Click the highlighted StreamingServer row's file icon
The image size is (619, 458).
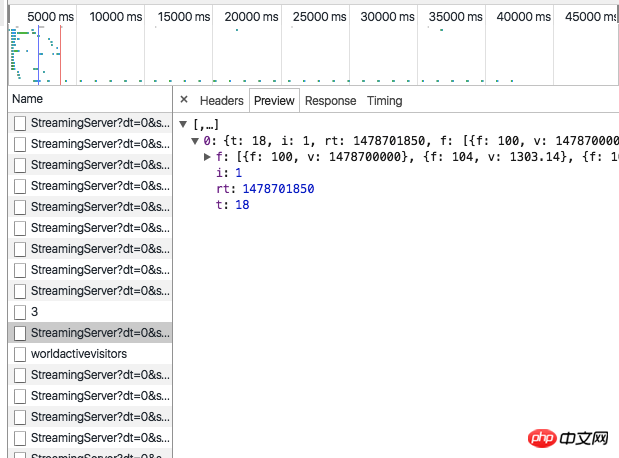click(x=20, y=333)
